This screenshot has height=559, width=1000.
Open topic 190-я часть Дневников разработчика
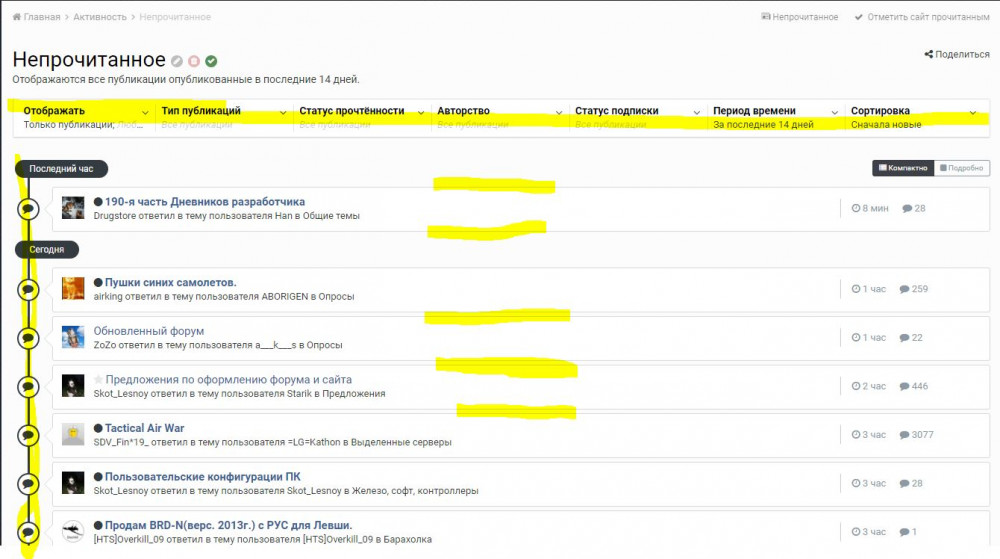click(205, 201)
